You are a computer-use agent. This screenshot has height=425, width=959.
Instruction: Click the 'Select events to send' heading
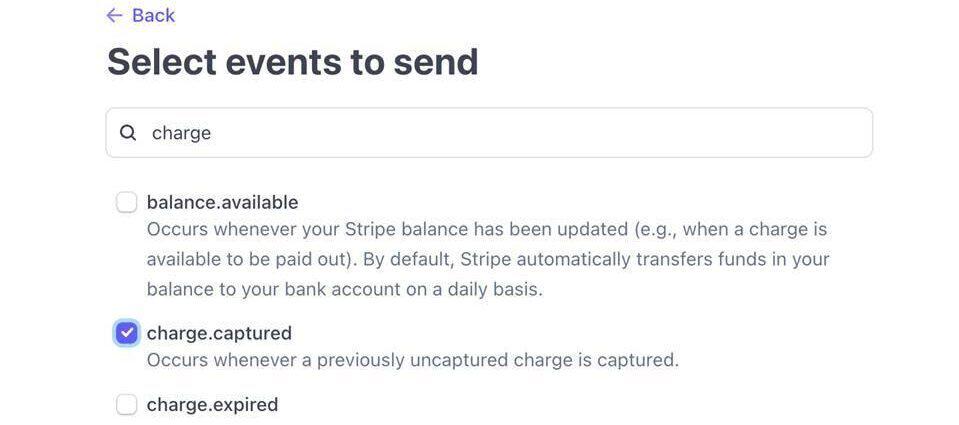[292, 62]
